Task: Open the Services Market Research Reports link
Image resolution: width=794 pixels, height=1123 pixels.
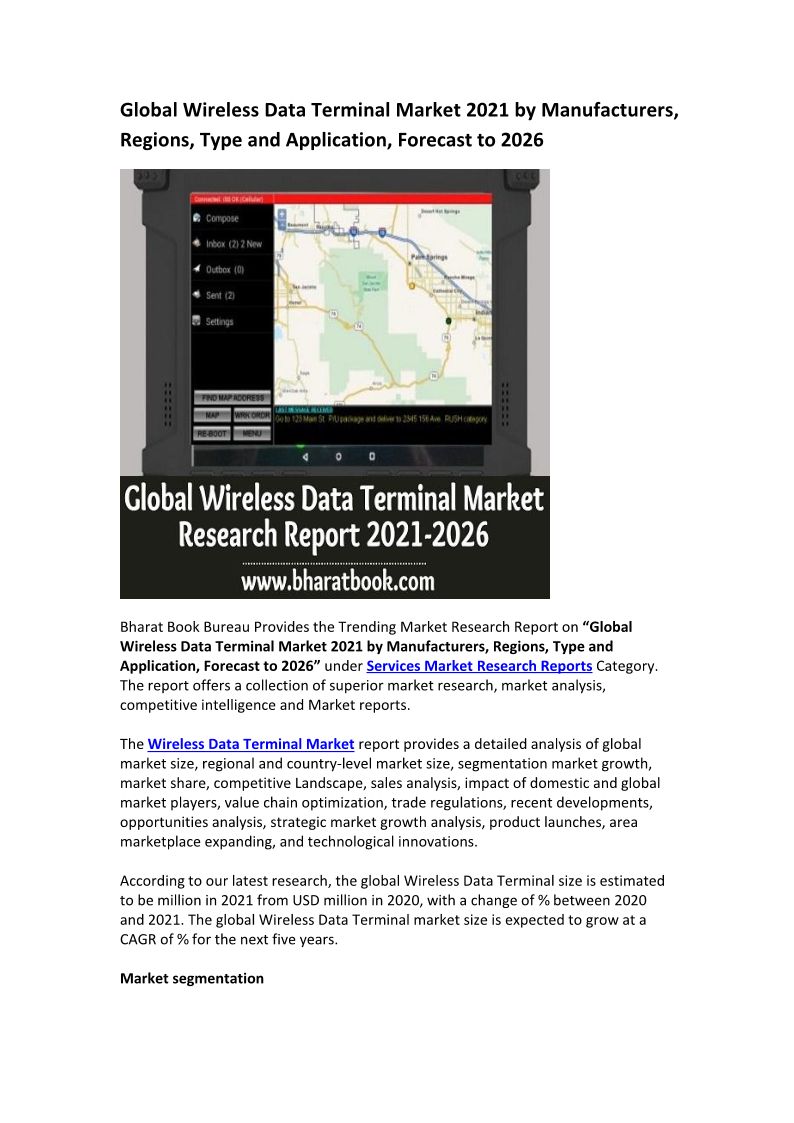Action: 479,666
